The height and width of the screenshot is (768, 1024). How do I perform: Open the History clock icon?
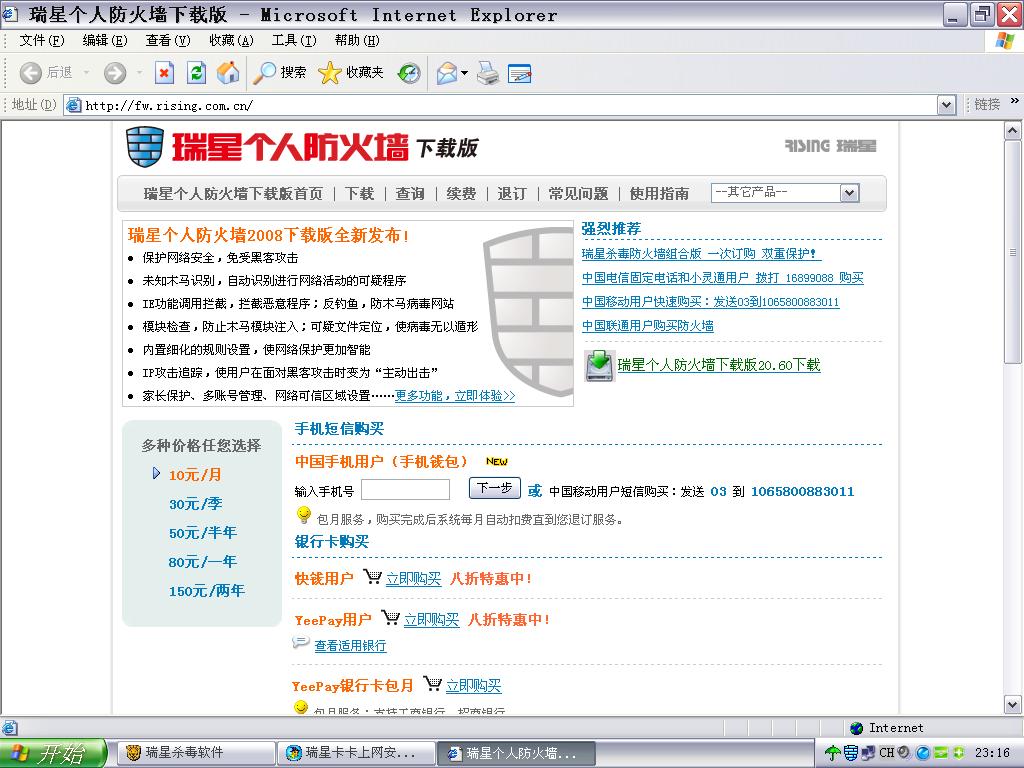409,72
